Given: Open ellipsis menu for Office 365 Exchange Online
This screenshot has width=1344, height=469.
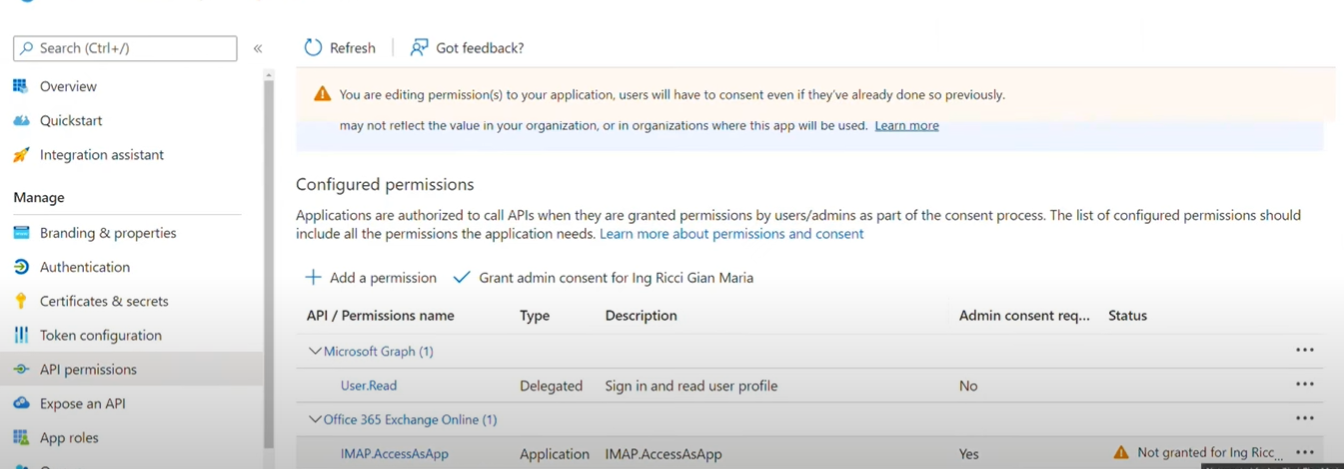Looking at the screenshot, I should 1305,418.
